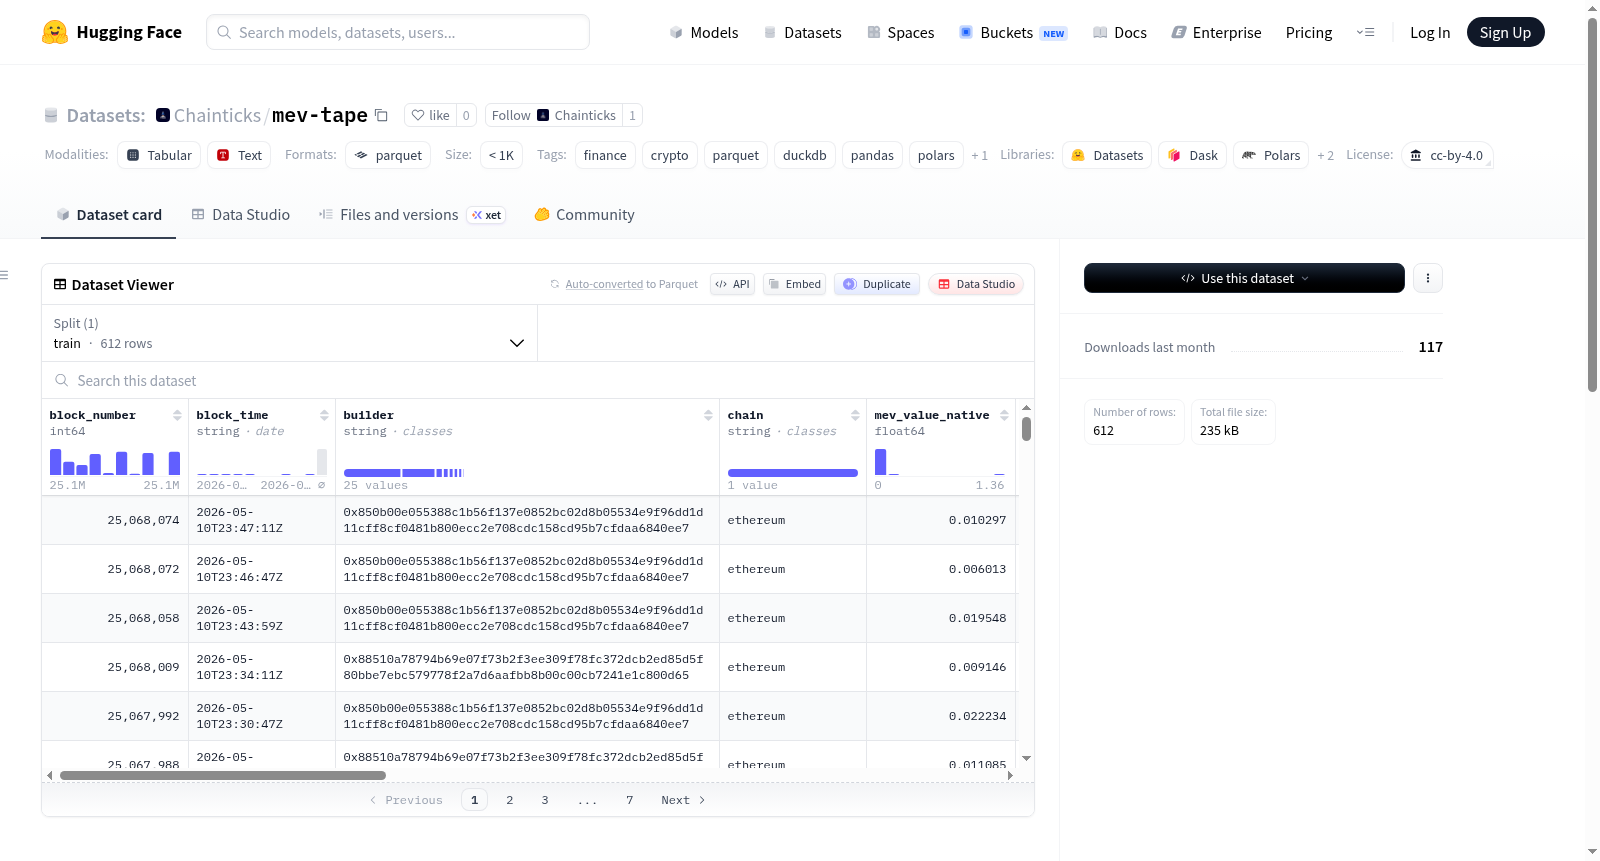1600x861 pixels.
Task: Follow the Chainticks organization
Action: point(553,115)
